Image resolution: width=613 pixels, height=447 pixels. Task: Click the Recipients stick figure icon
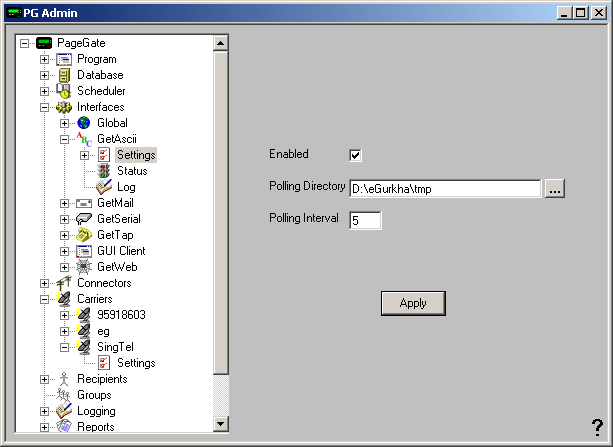tap(64, 379)
